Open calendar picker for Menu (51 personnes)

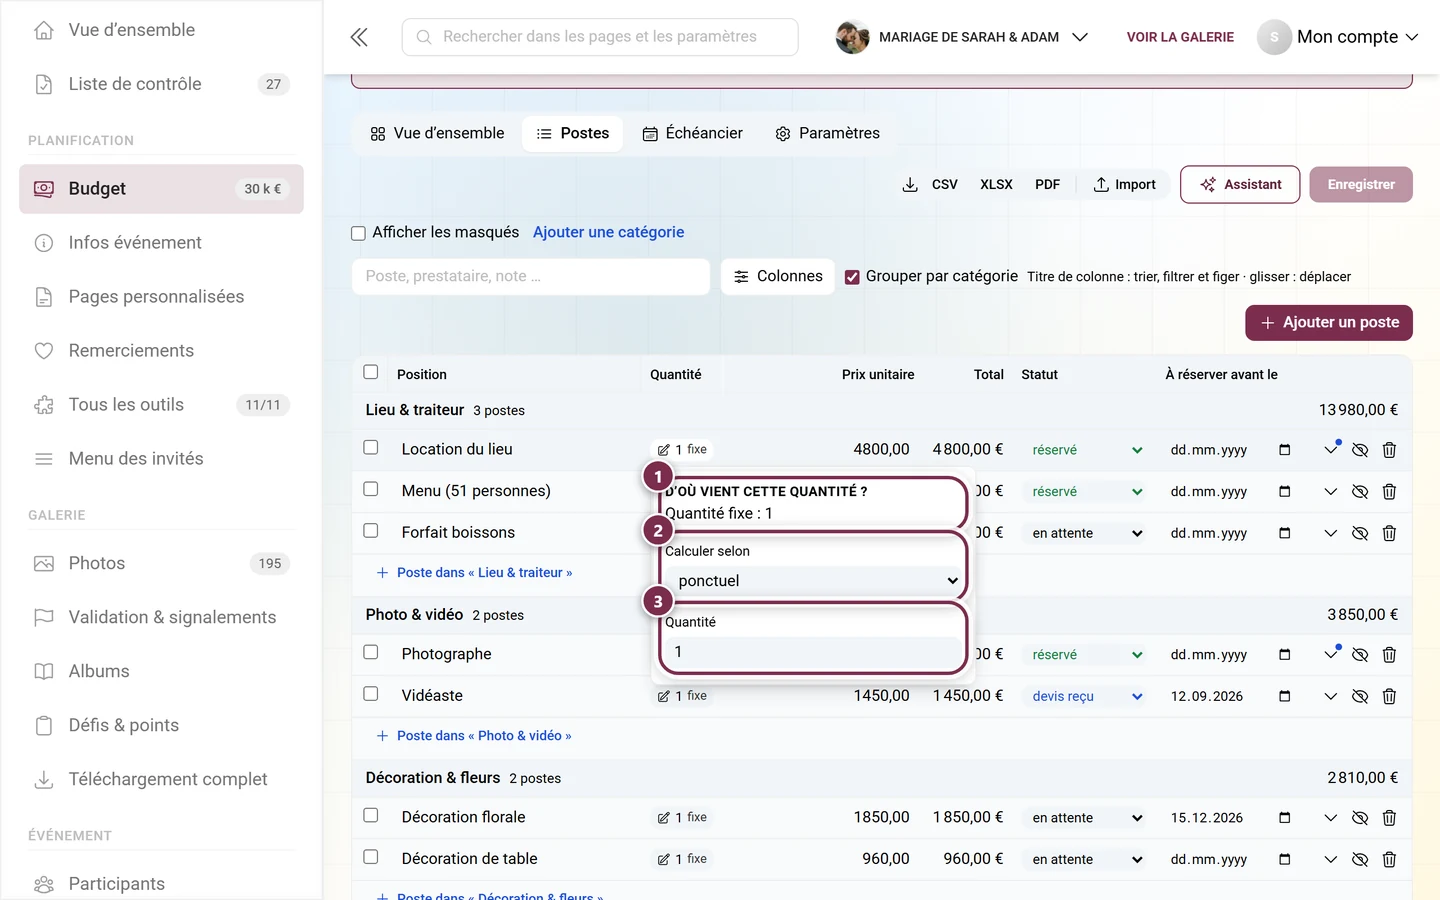pyautogui.click(x=1285, y=492)
